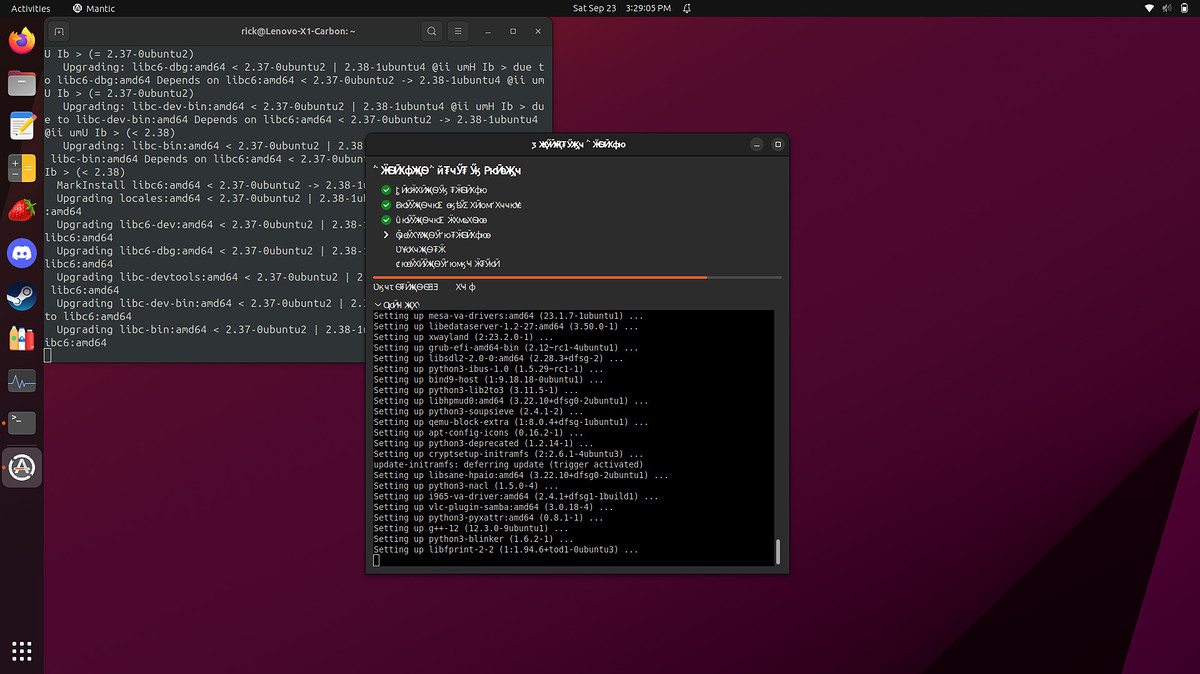The image size is (1200, 674).
Task: Click the line 'Setting up libsdl2-2.0-0:amd64'
Action: click(498, 358)
